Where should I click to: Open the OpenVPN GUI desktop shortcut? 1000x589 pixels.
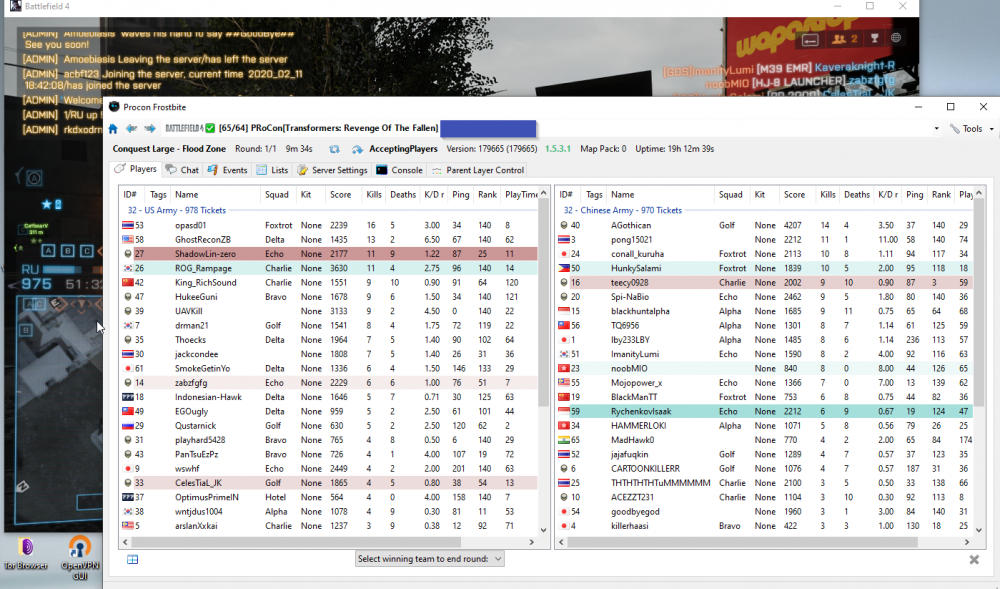(80, 548)
